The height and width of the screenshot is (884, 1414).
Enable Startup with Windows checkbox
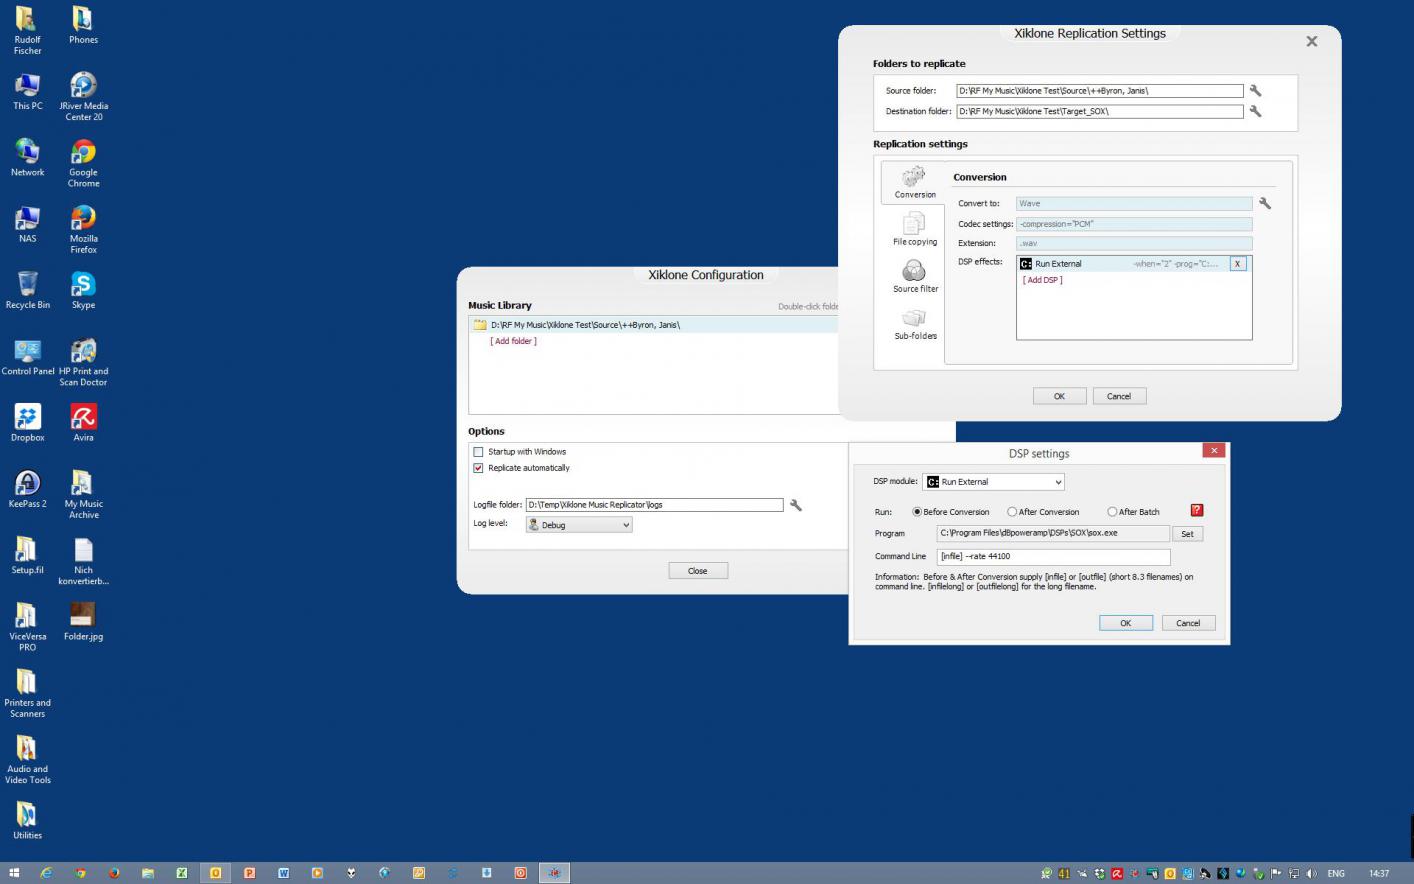point(478,452)
